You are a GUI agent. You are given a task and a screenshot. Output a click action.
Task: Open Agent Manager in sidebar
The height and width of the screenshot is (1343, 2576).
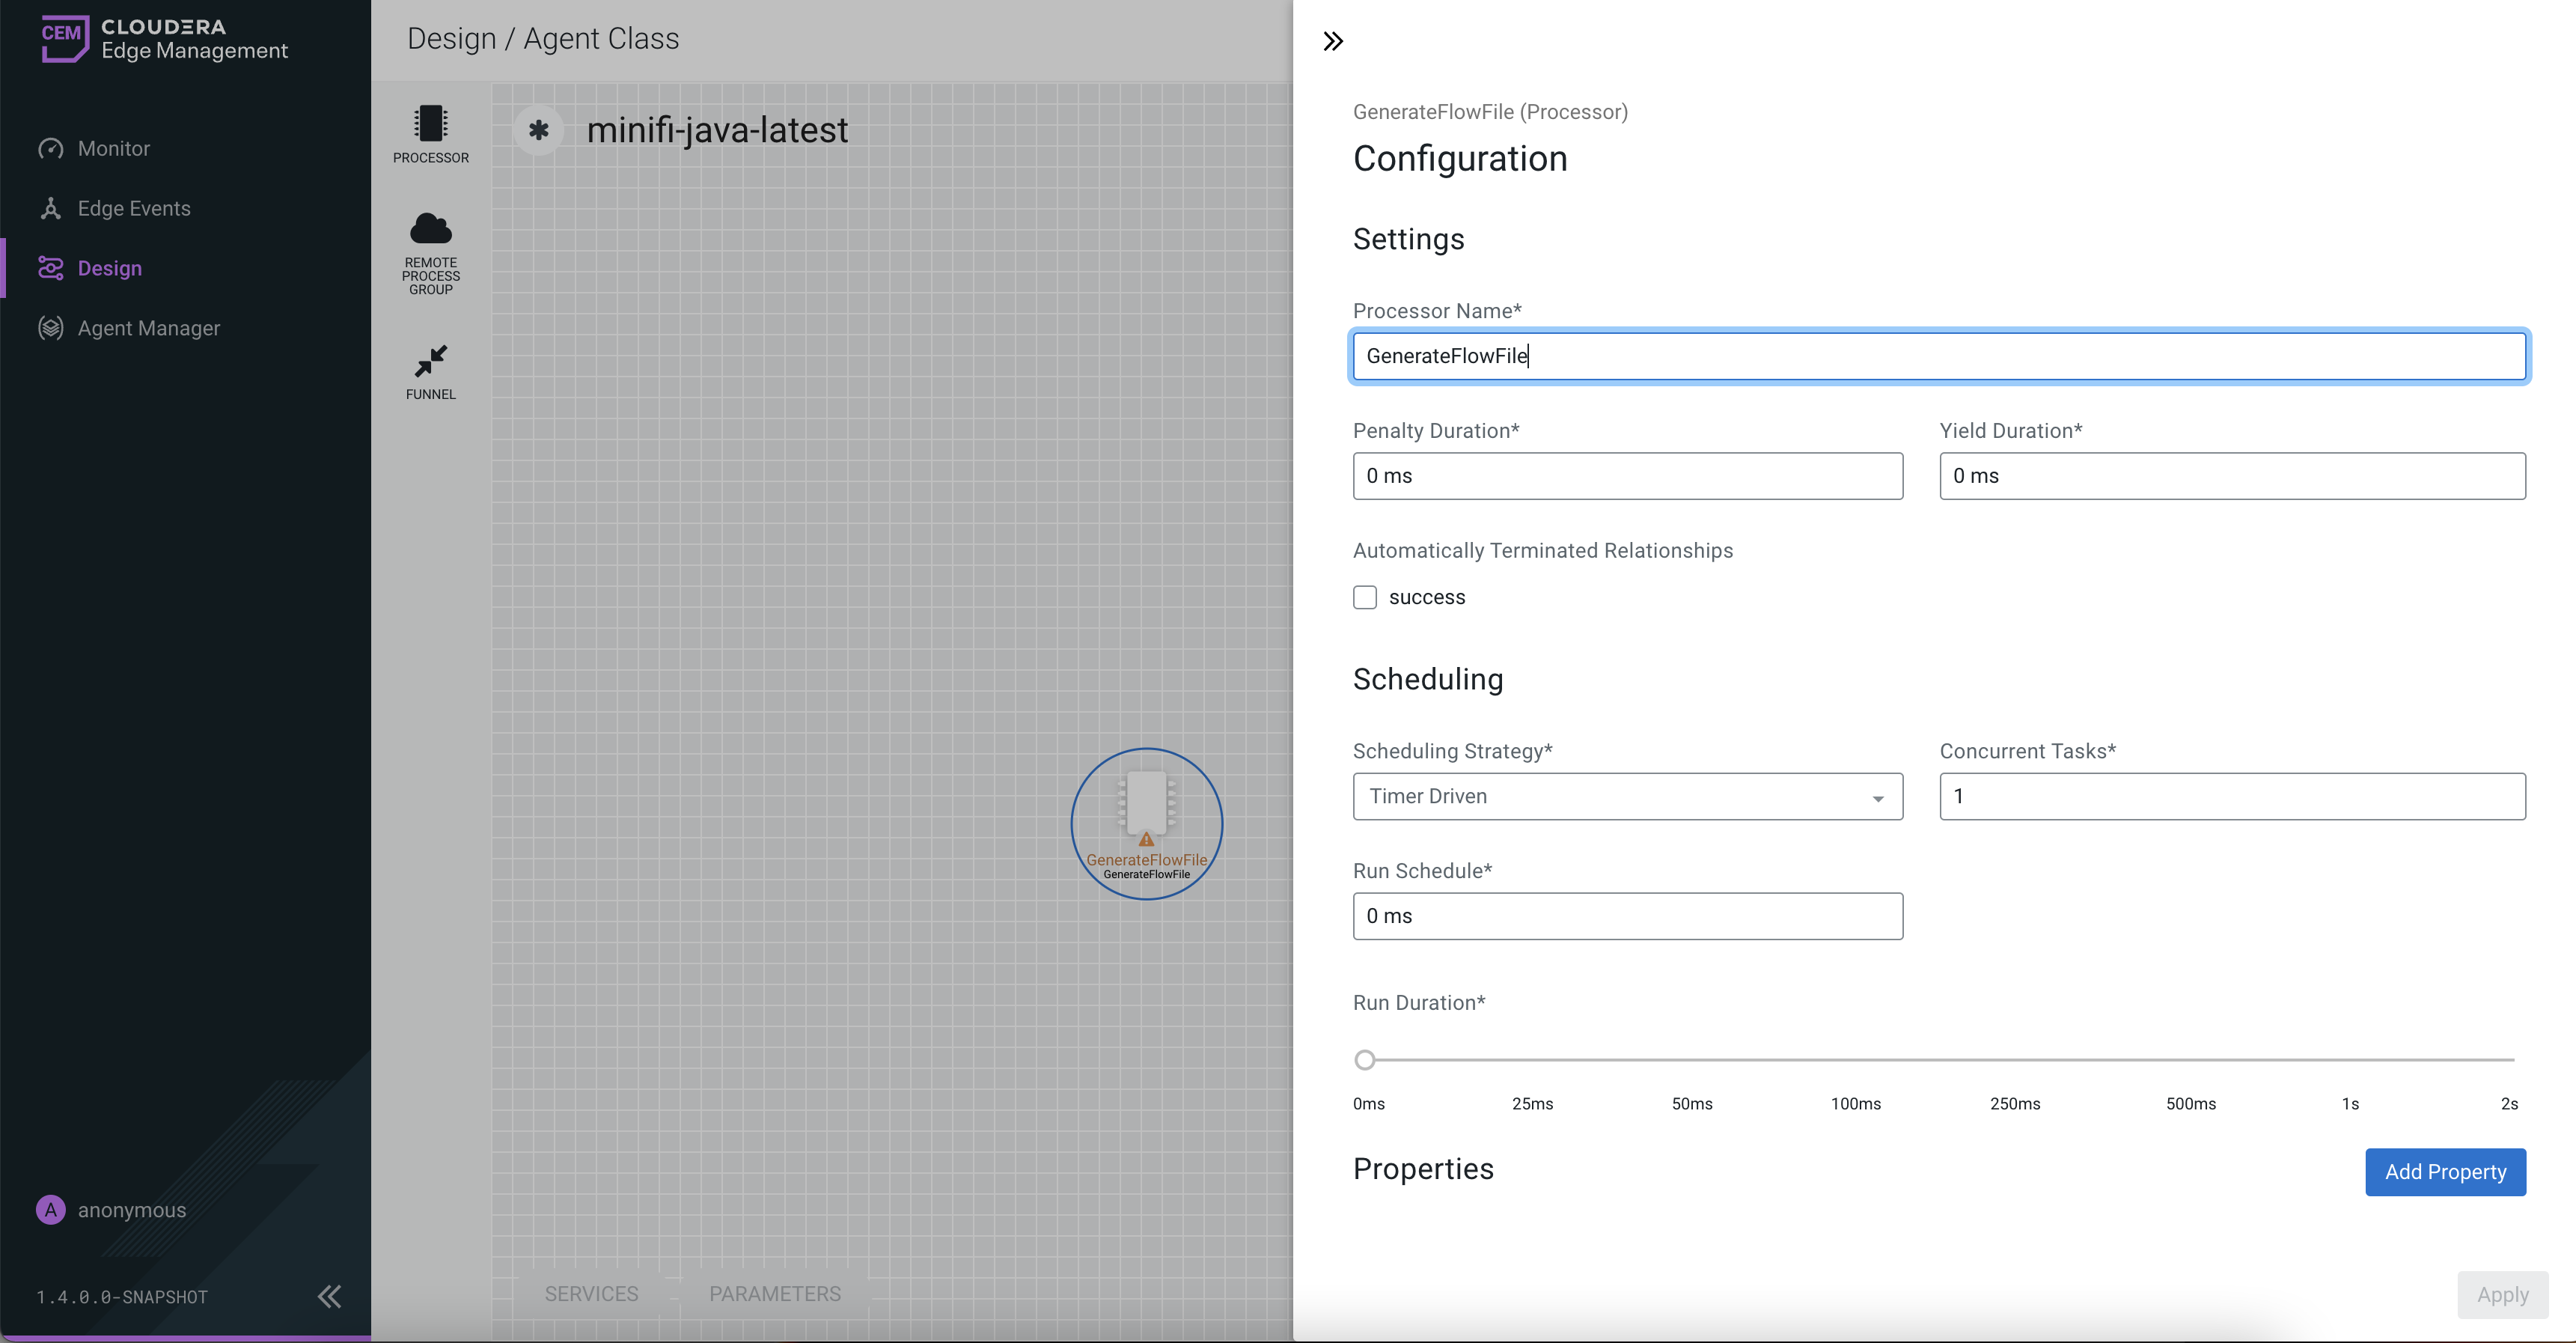[x=148, y=328]
